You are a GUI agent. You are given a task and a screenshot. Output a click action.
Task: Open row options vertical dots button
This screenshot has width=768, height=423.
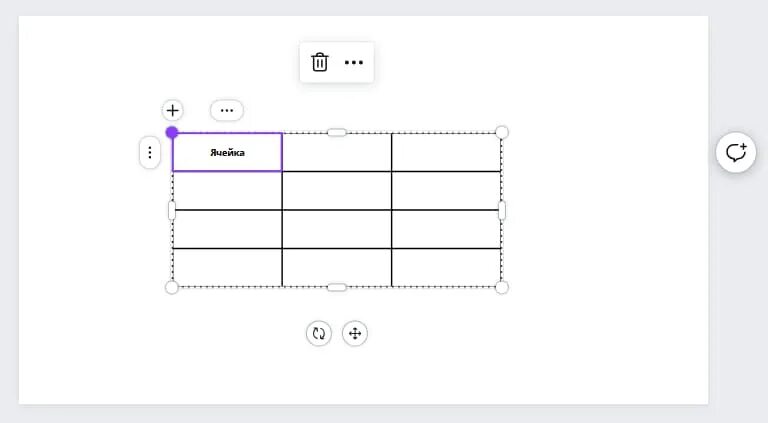(150, 152)
